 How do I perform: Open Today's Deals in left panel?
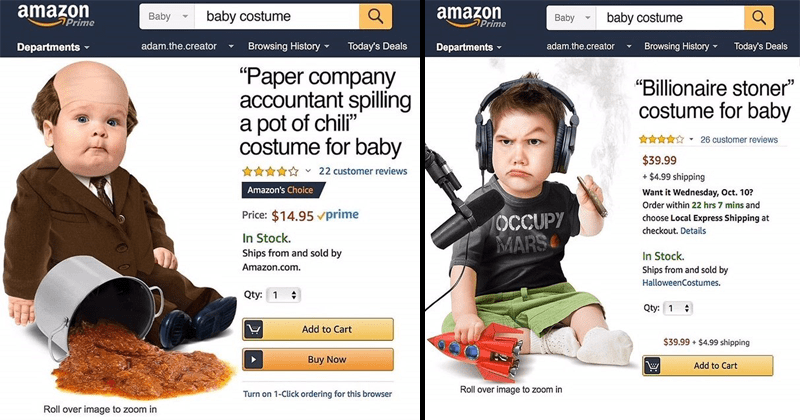(377, 46)
